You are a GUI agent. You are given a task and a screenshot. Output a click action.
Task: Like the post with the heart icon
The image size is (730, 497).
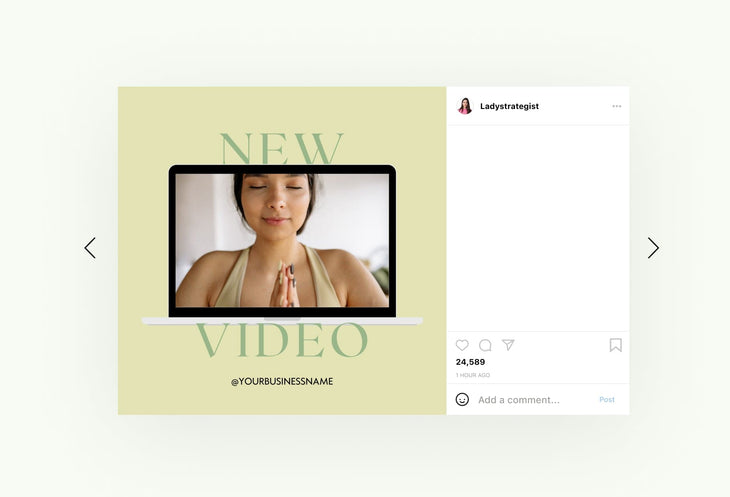tap(462, 345)
